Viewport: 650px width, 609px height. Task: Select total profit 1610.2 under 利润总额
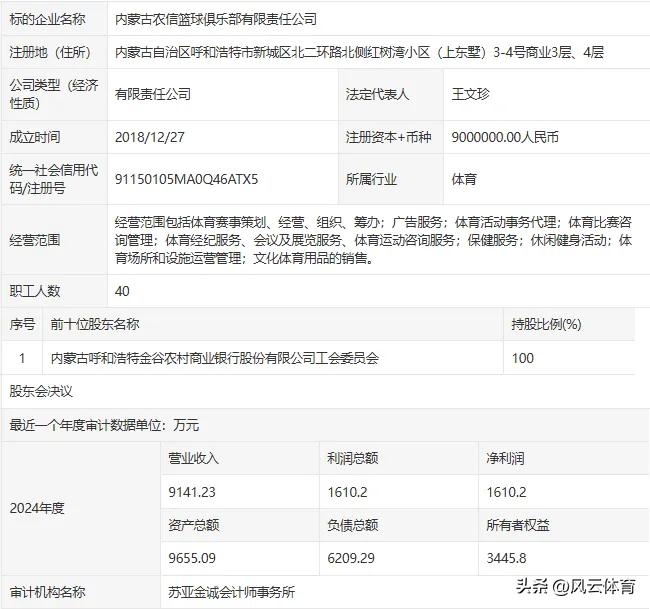pos(347,492)
